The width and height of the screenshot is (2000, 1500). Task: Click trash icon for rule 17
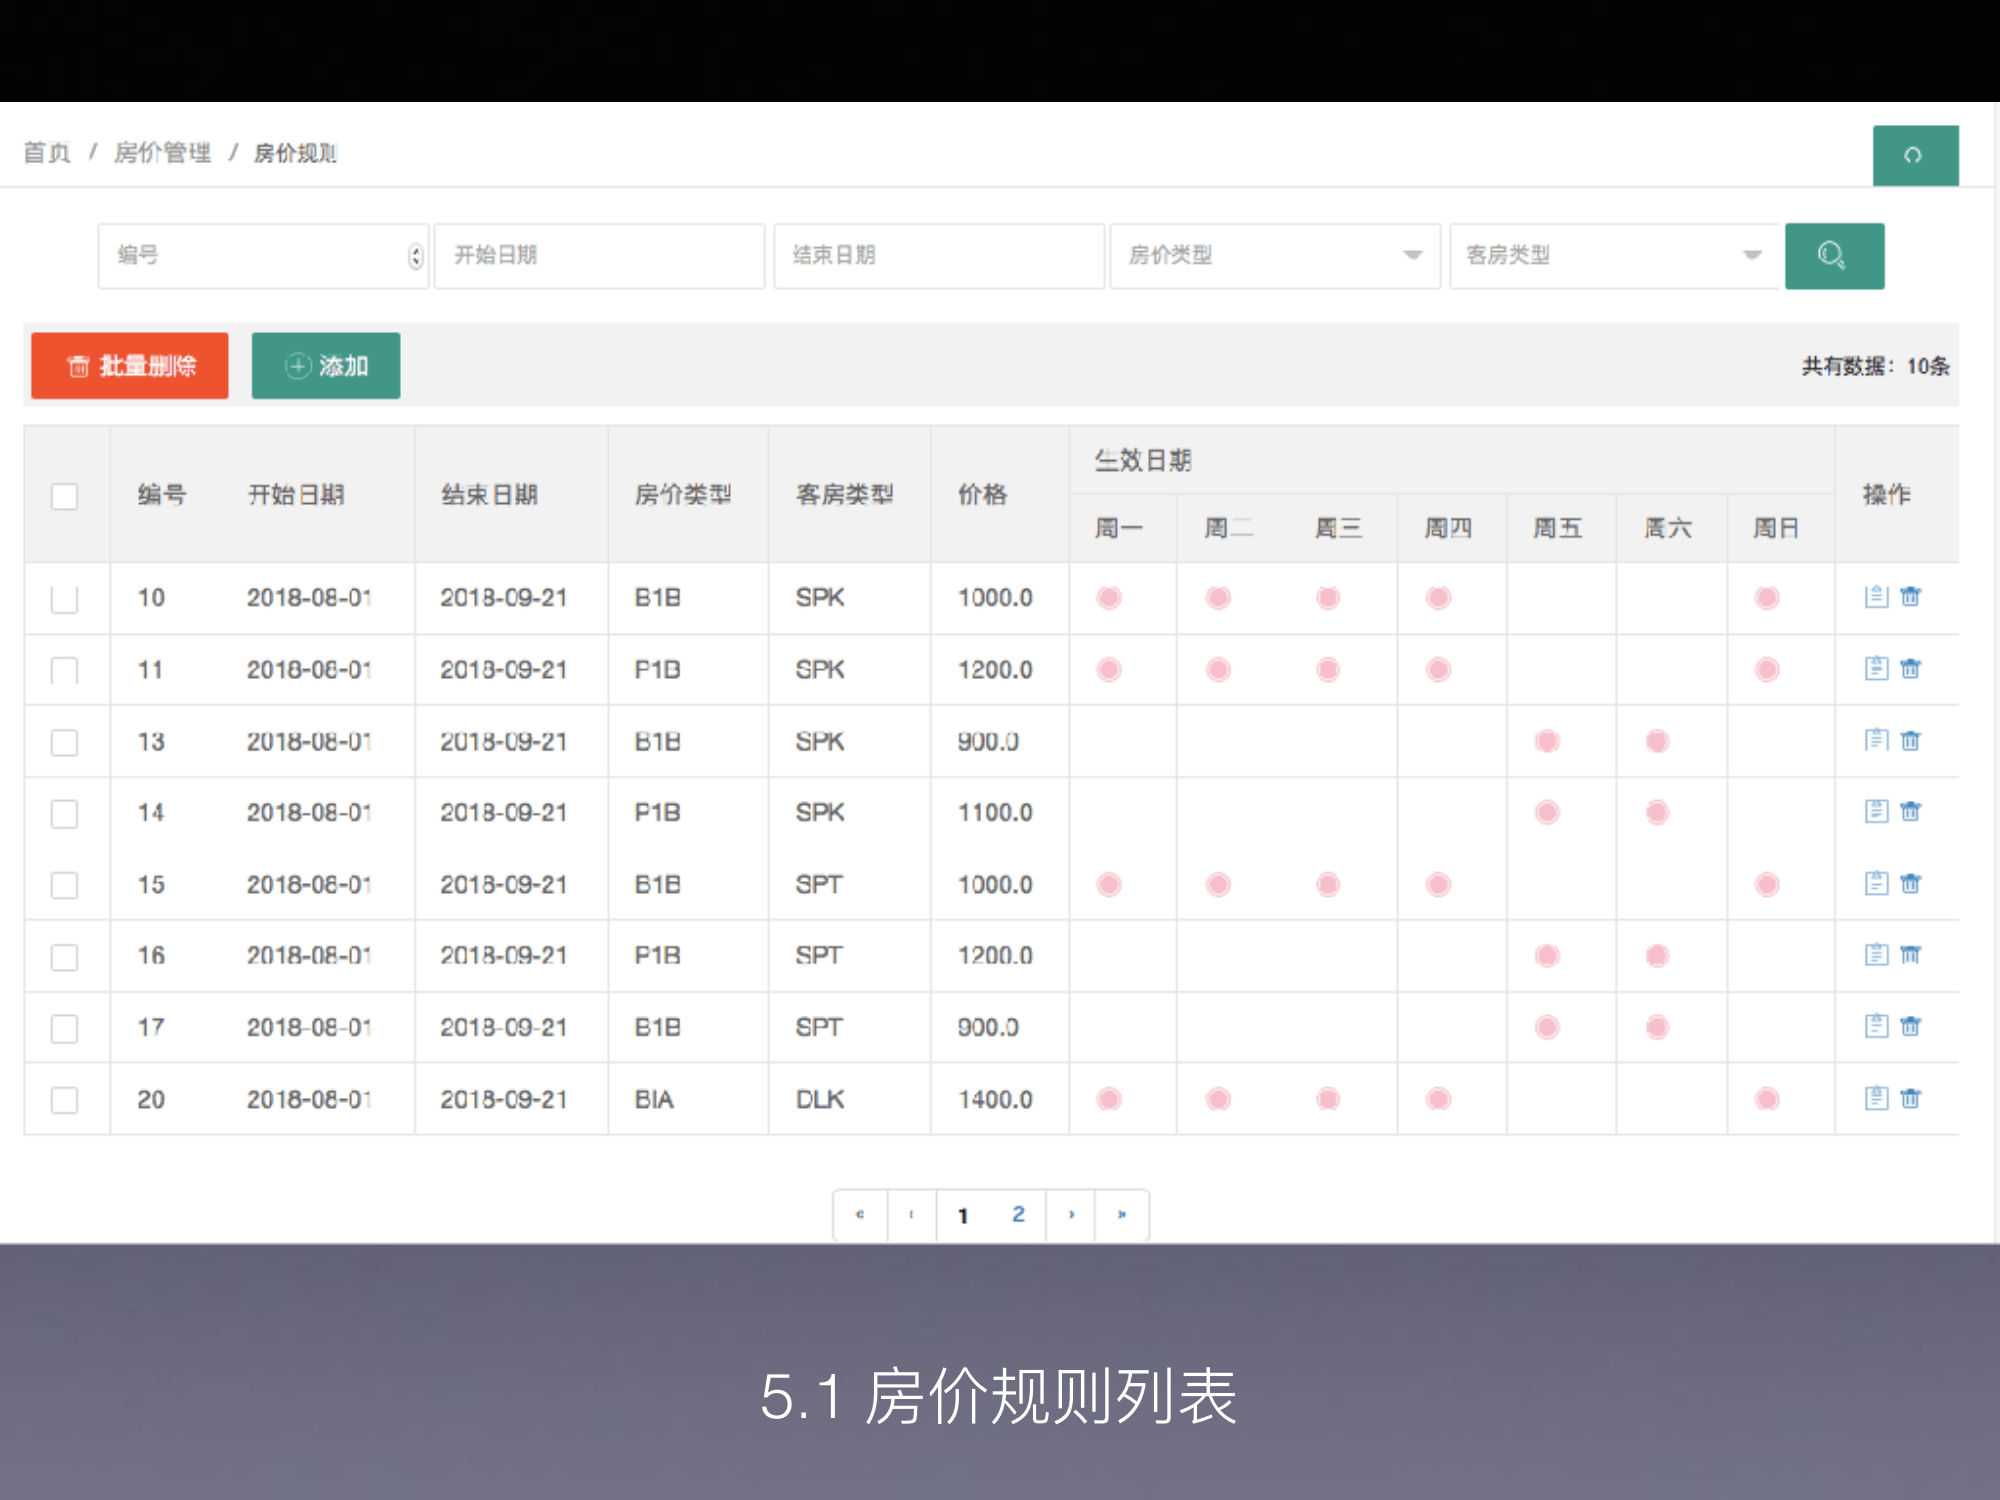(x=1910, y=1026)
